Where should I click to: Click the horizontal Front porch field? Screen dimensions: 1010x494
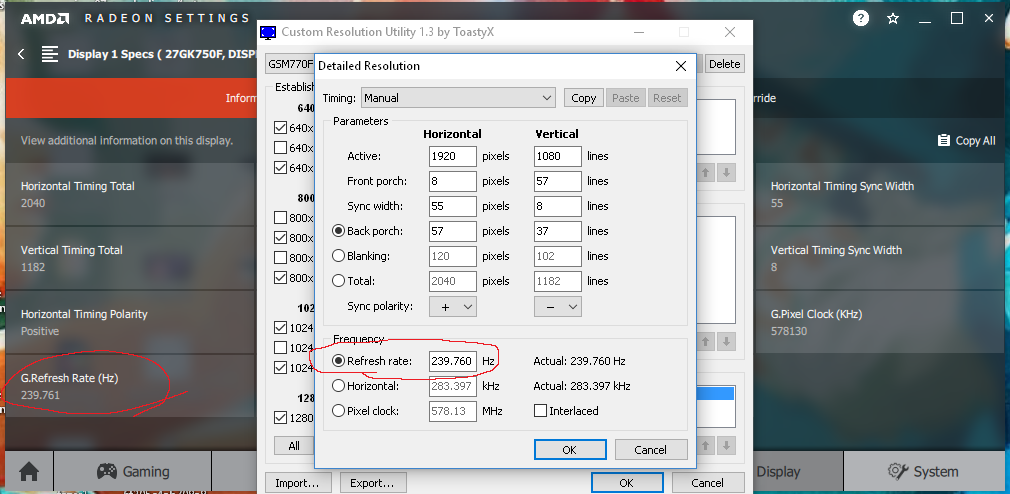tap(452, 181)
